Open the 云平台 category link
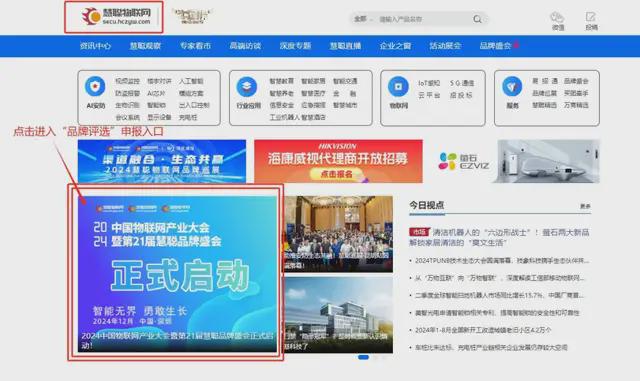 [x=429, y=95]
